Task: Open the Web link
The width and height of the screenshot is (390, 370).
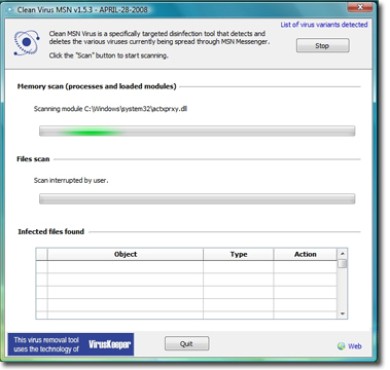Action: (x=355, y=346)
